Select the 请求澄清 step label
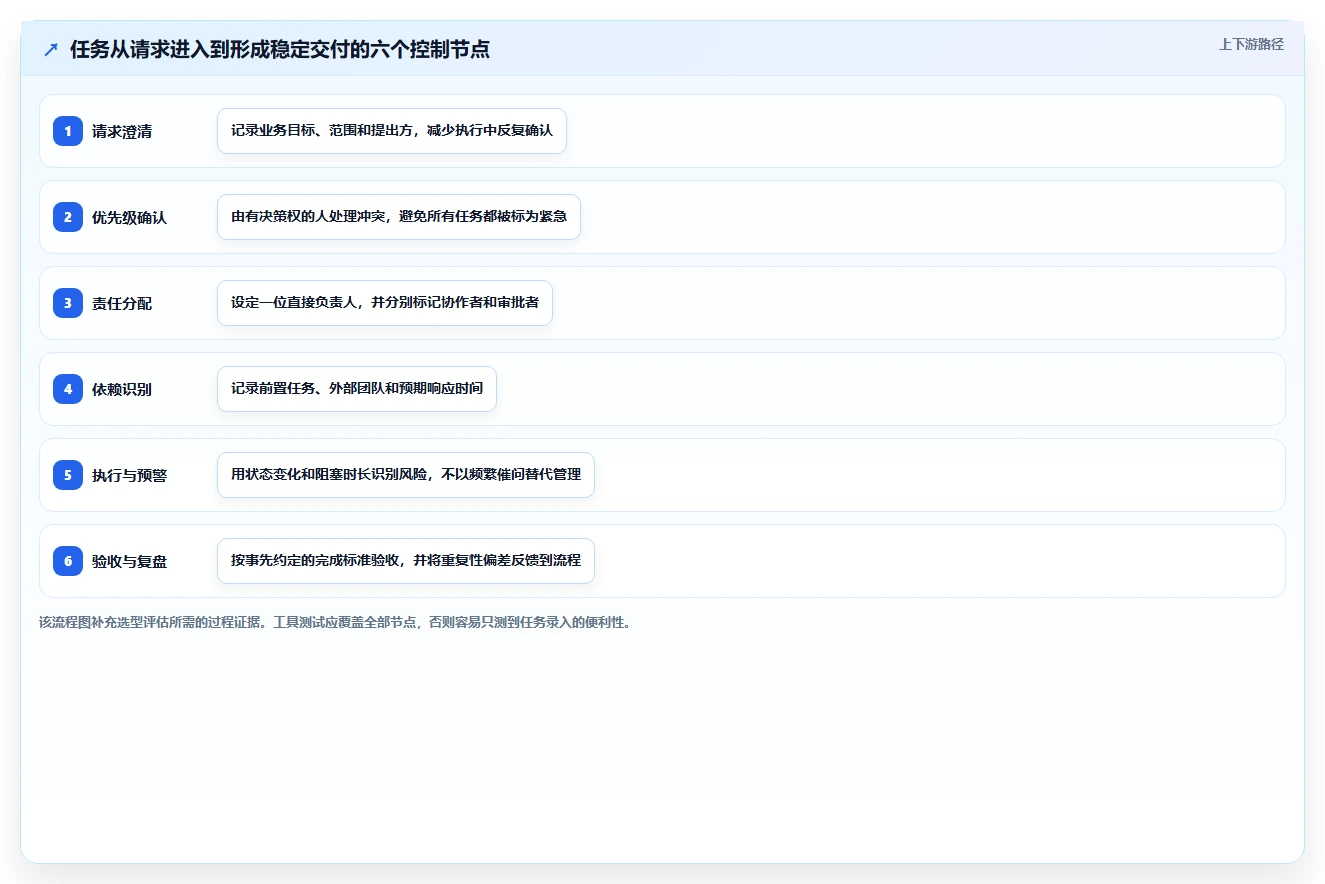The width and height of the screenshot is (1325, 884). (122, 131)
